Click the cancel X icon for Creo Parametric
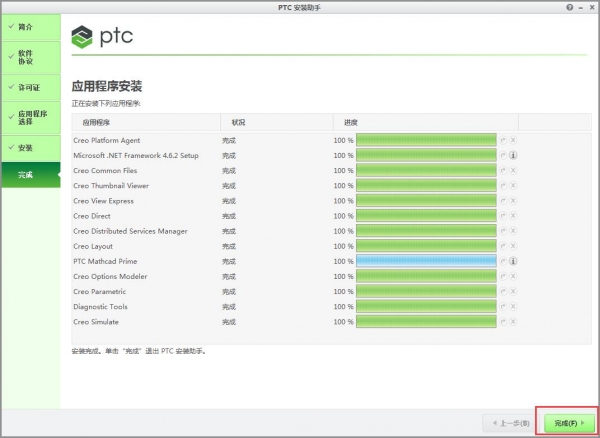This screenshot has height=438, width=600. (513, 291)
